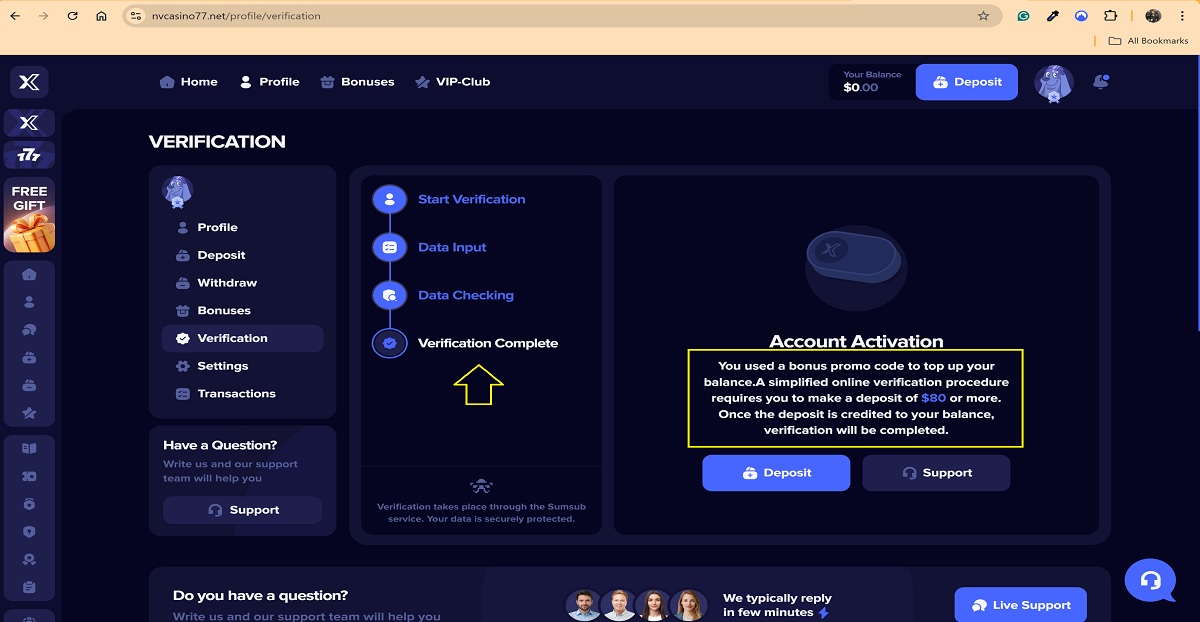The height and width of the screenshot is (622, 1200).
Task: Select the Verification Complete step
Action: tap(487, 343)
